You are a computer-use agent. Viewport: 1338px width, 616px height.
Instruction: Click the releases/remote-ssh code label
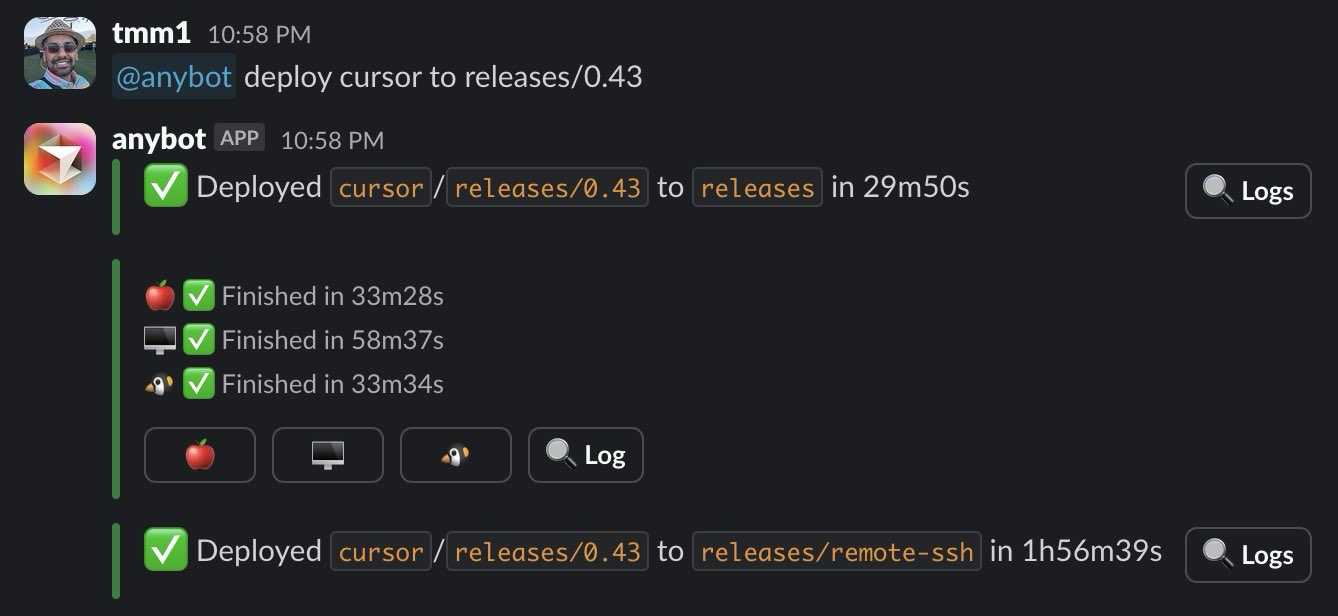(837, 552)
